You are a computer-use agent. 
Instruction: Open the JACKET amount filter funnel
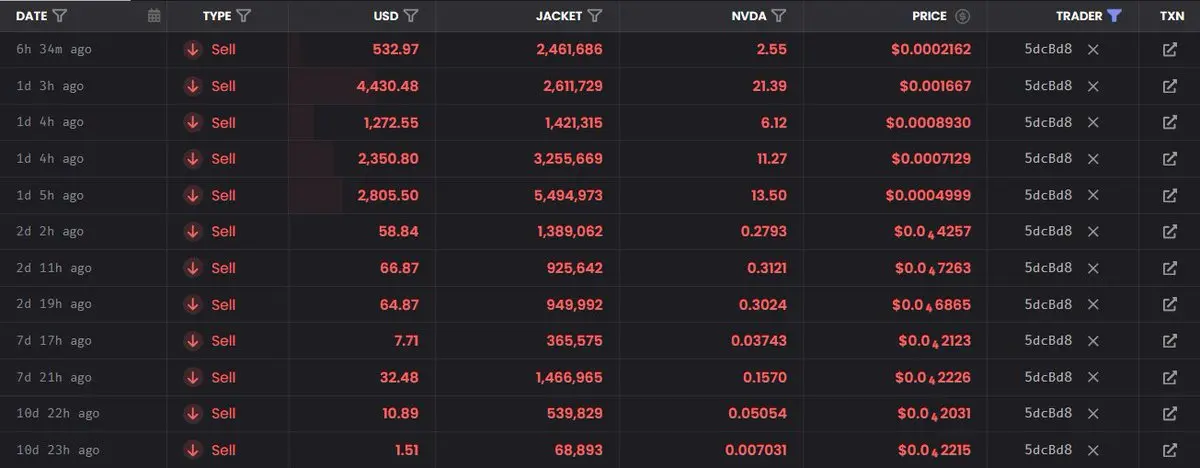595,16
